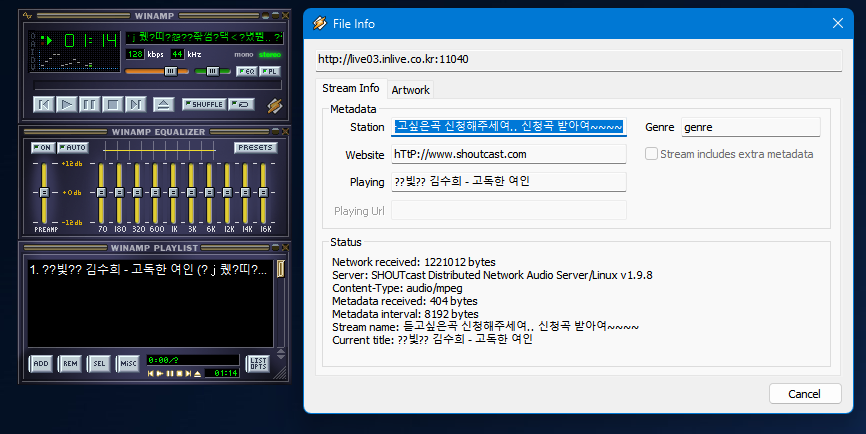
Task: Open playlist ADD menu
Action: pos(41,363)
